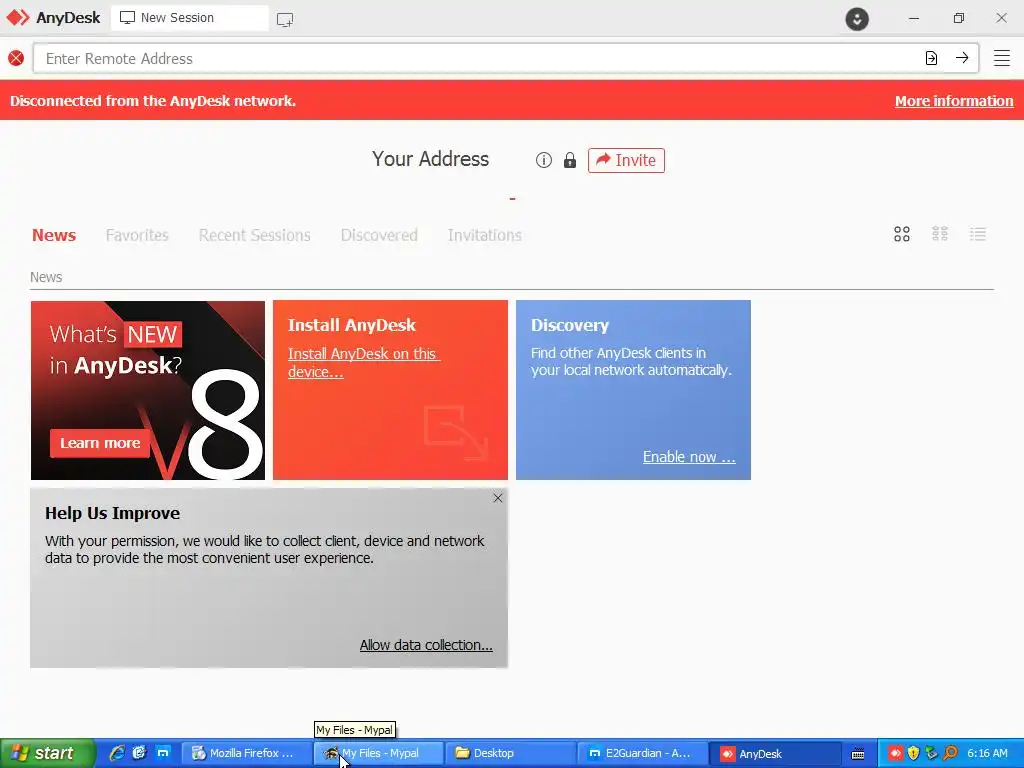Click Allow data collection link

(426, 645)
